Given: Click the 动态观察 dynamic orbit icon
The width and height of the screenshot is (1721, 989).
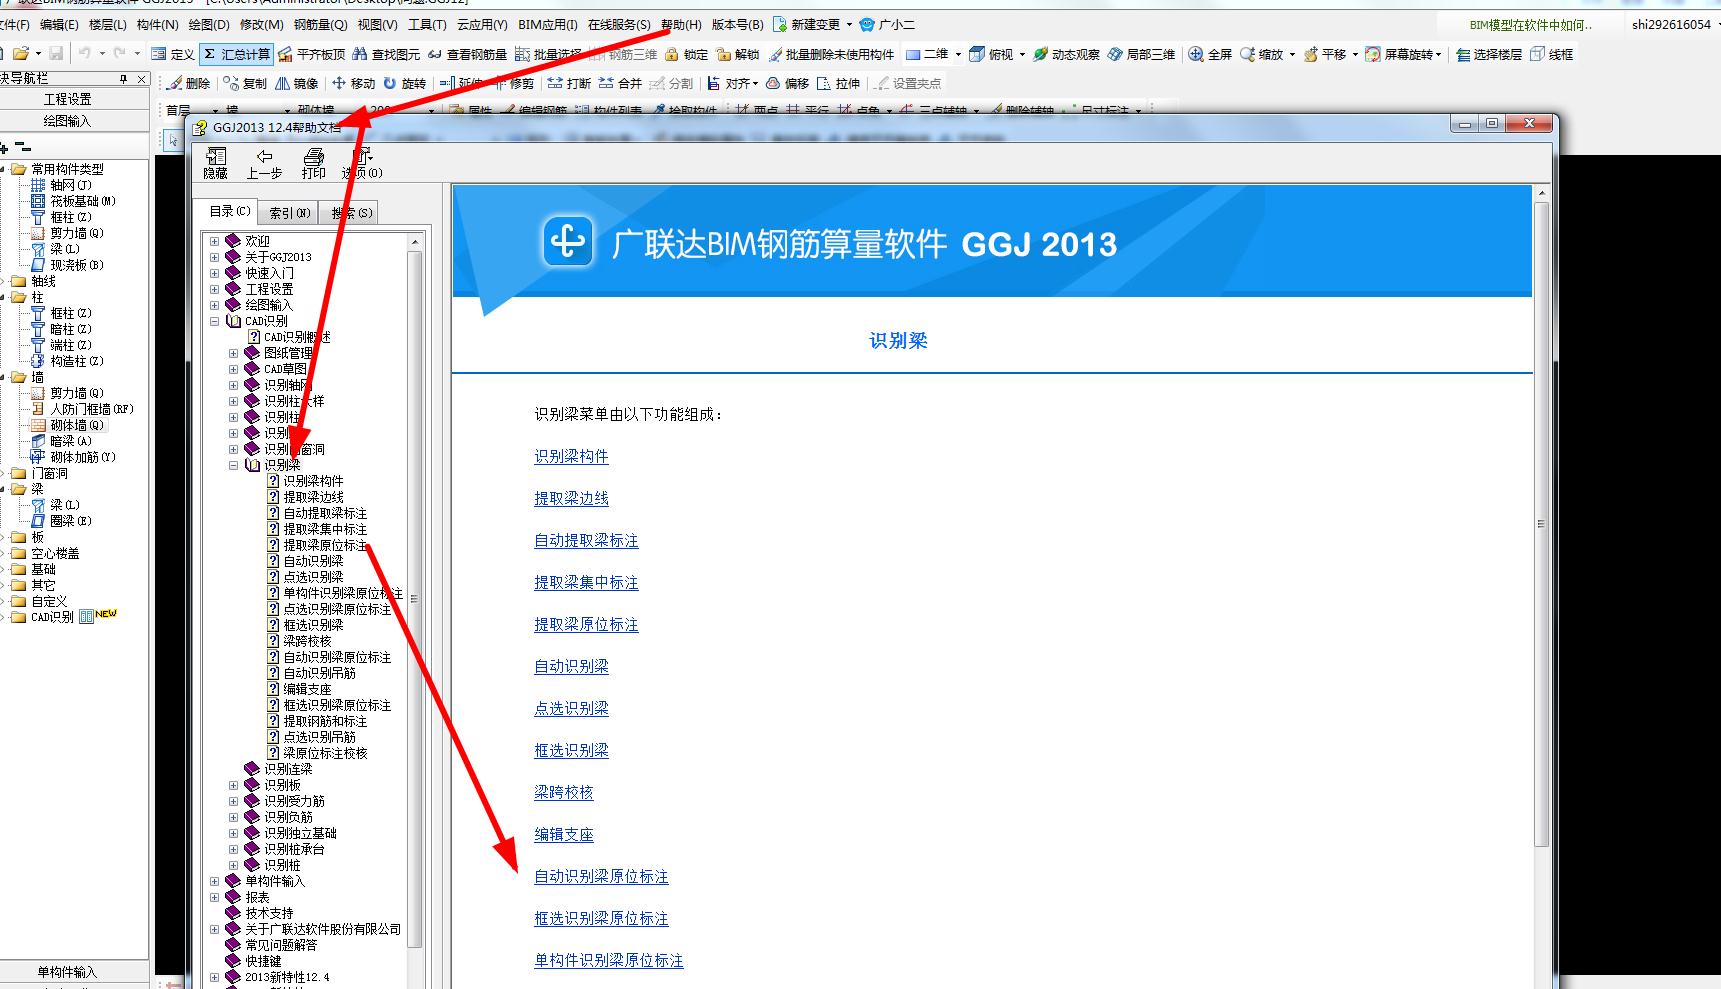Looking at the screenshot, I should [x=1040, y=54].
